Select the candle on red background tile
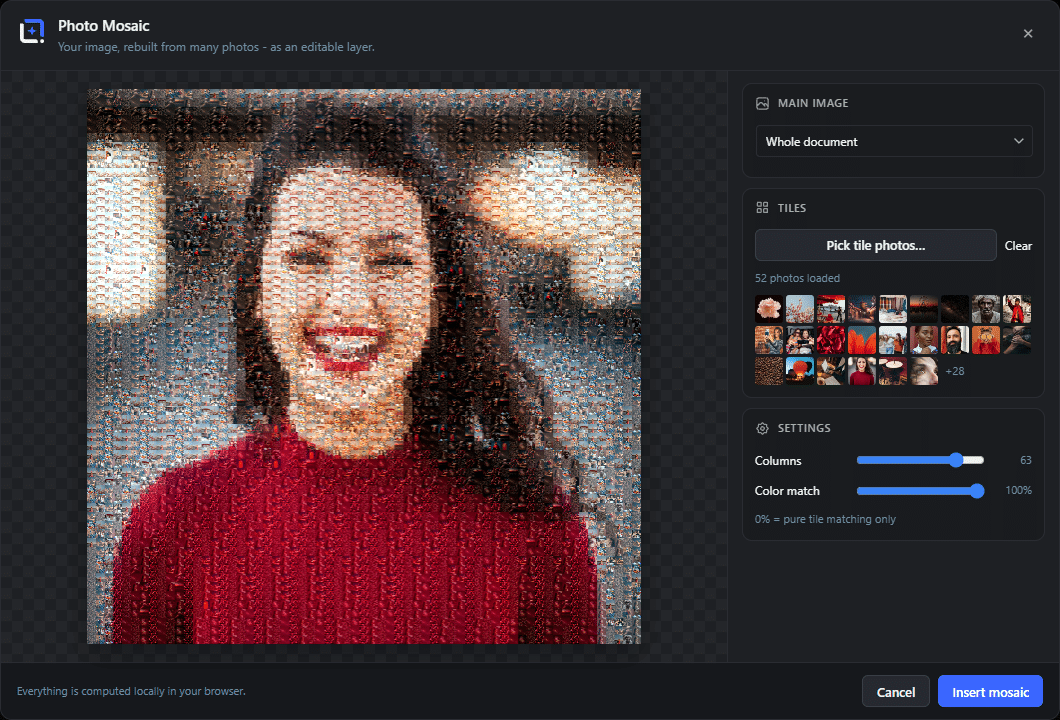This screenshot has height=720, width=1060. pos(893,371)
